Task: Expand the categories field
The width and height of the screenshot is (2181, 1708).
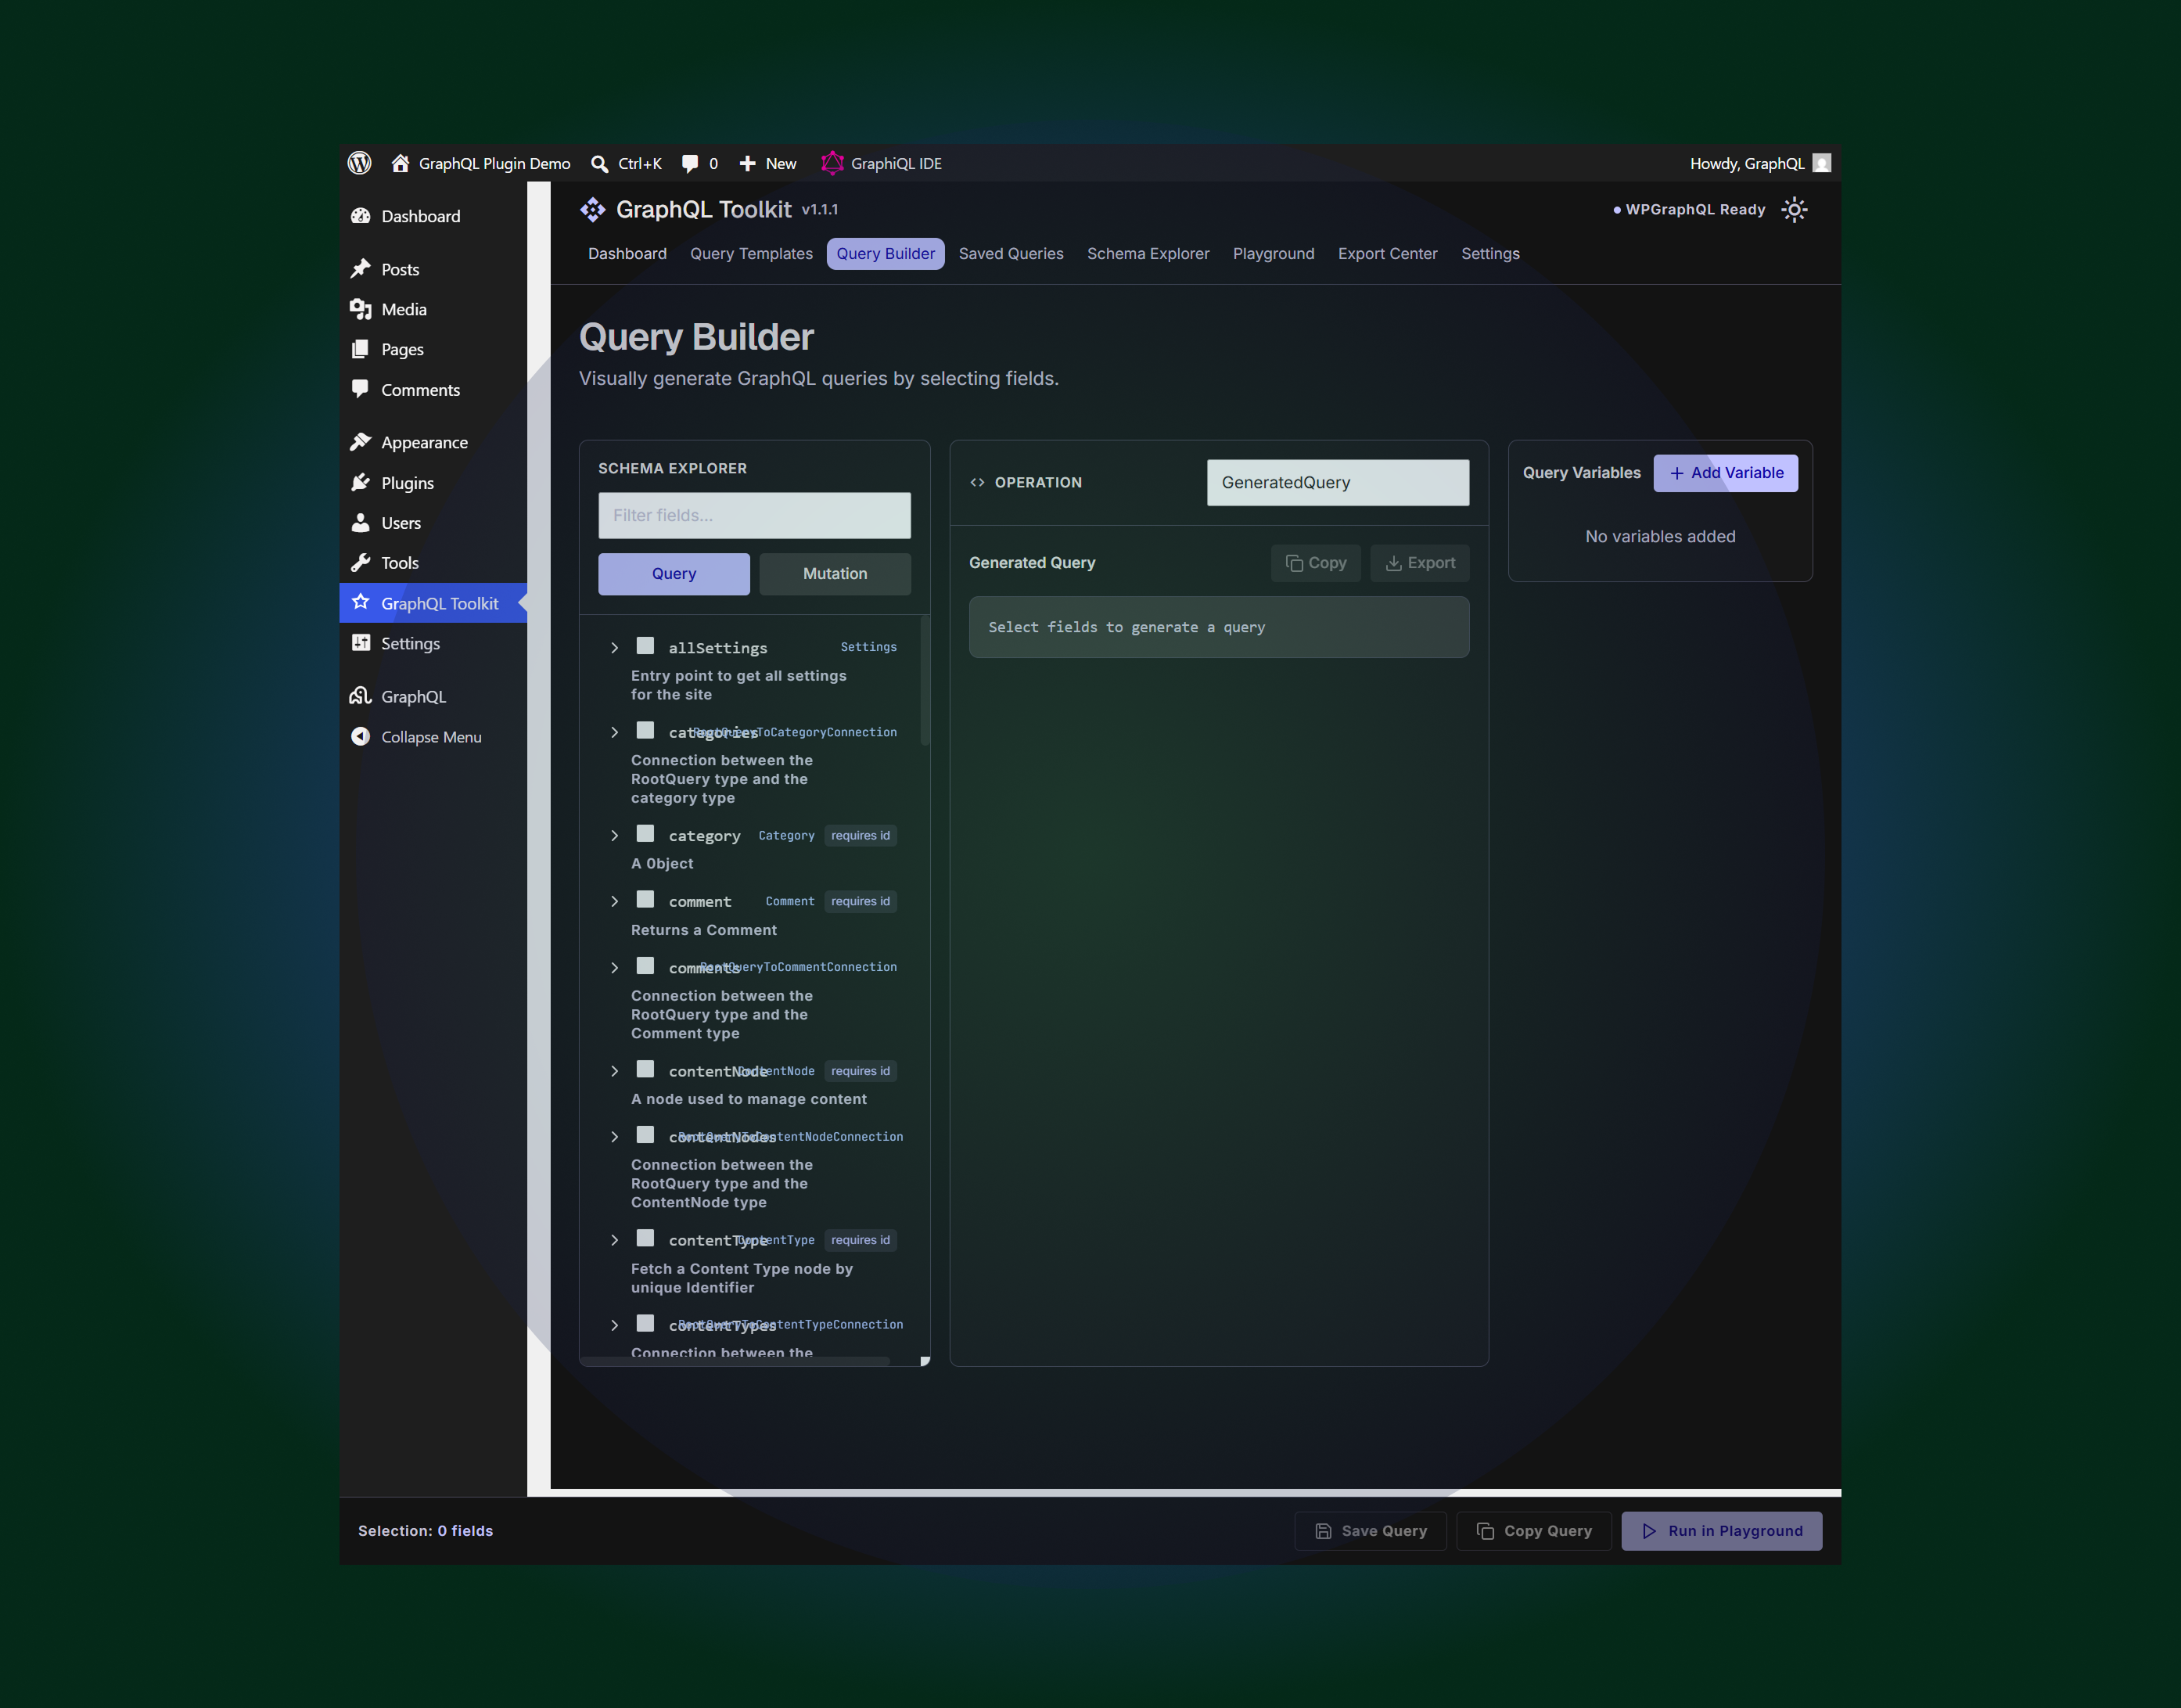Action: (614, 733)
